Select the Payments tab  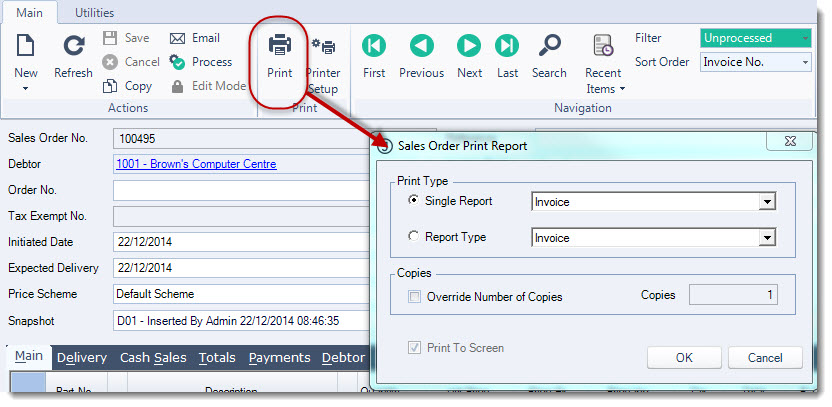(279, 358)
